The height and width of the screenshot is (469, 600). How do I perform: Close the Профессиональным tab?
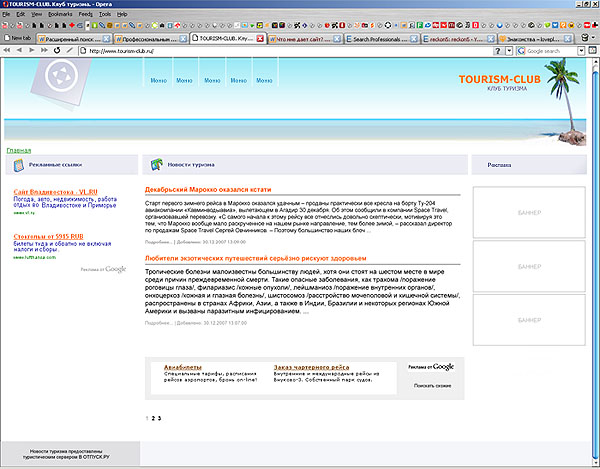pos(183,39)
